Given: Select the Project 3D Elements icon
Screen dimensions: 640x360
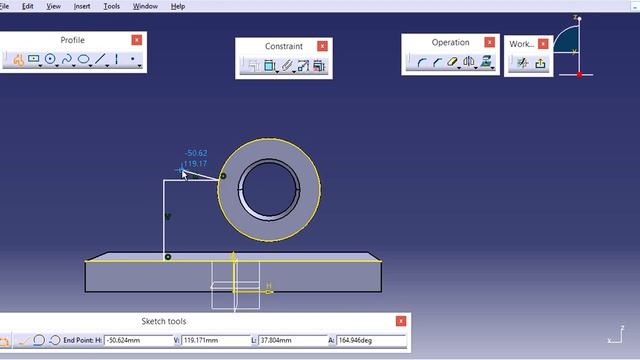Looking at the screenshot, I should [x=485, y=62].
